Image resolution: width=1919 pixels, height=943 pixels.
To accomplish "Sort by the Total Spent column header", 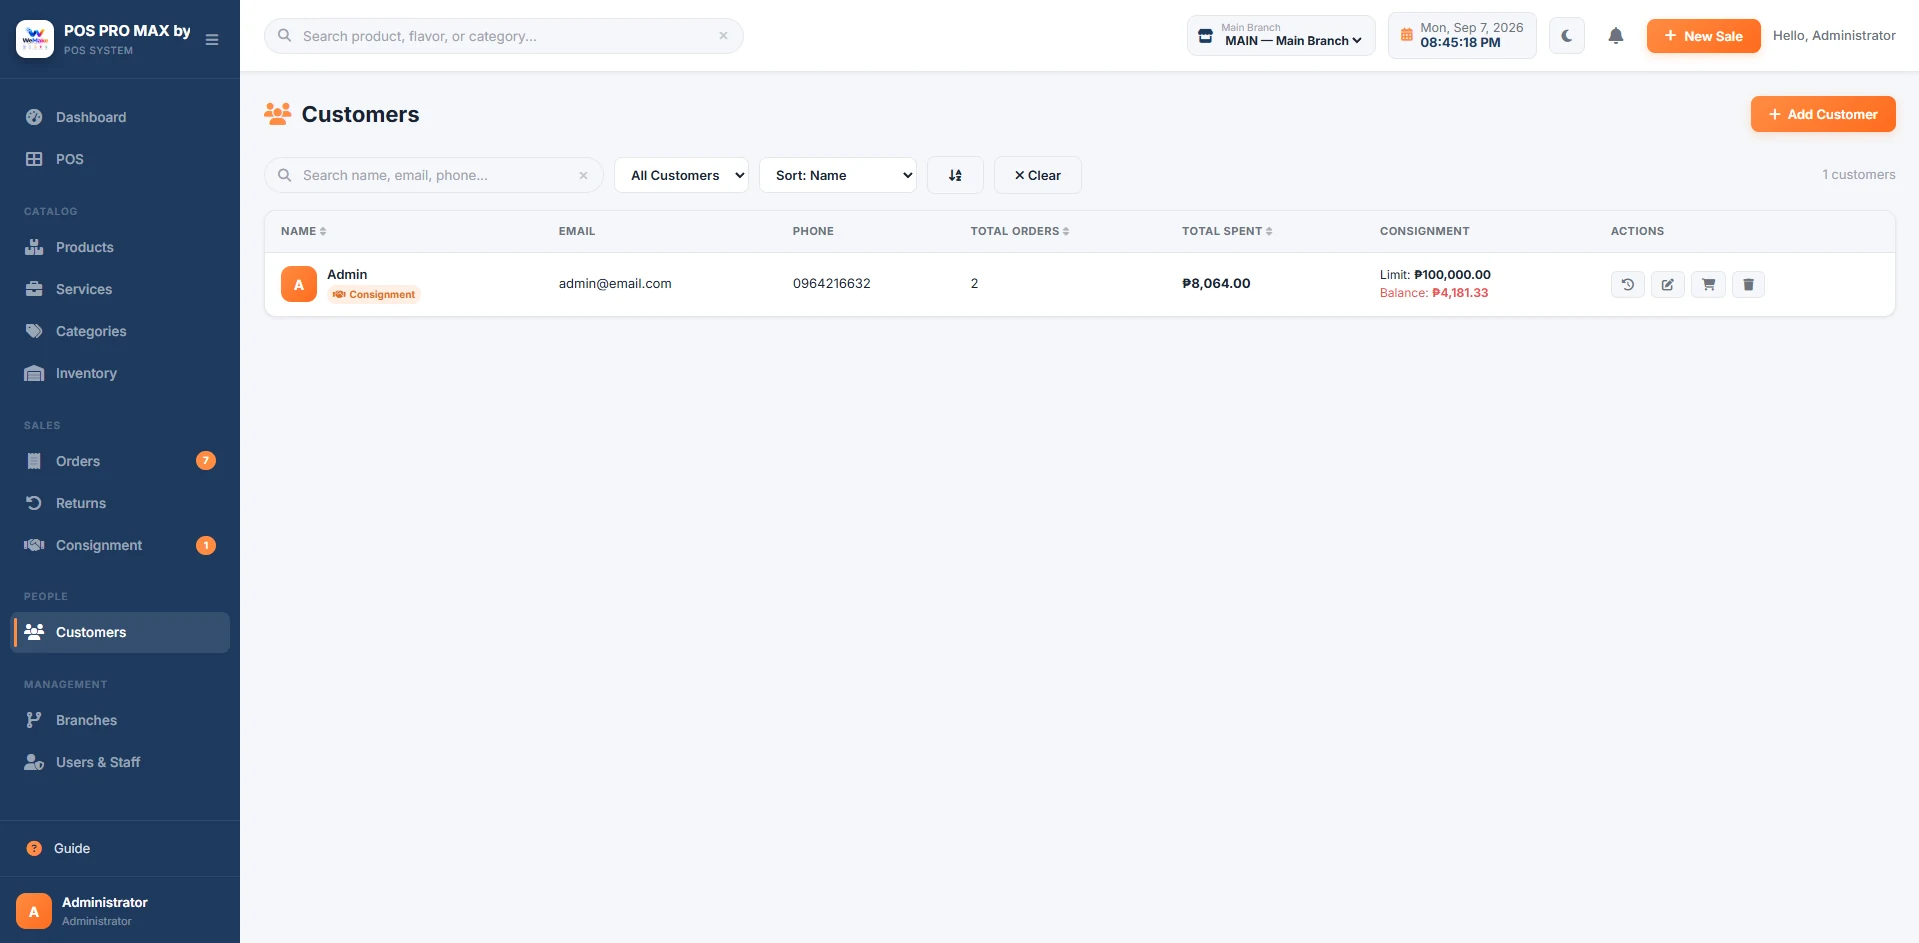I will (1227, 231).
